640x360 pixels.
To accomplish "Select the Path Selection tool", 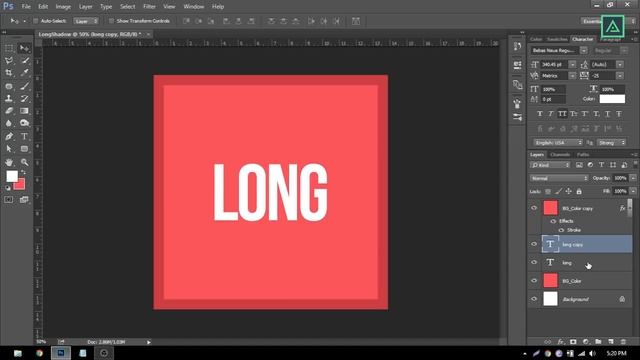I will click(9, 149).
